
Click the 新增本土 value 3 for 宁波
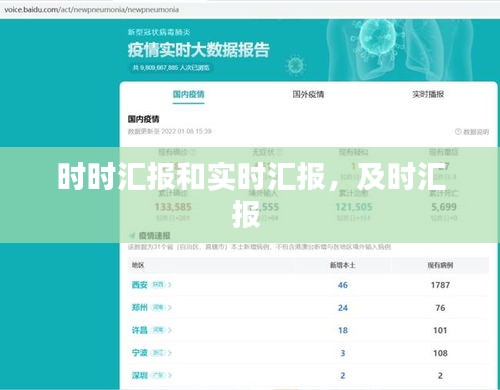[x=343, y=353]
